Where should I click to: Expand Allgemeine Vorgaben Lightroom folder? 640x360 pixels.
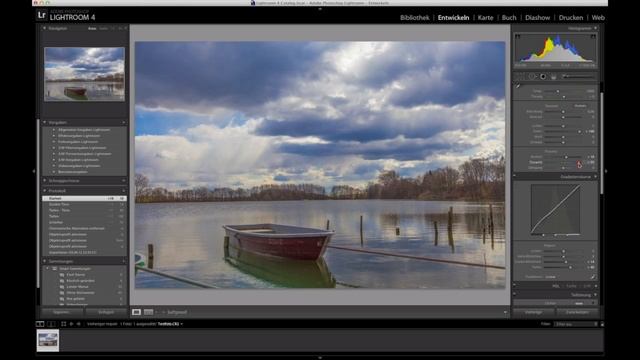click(x=53, y=130)
